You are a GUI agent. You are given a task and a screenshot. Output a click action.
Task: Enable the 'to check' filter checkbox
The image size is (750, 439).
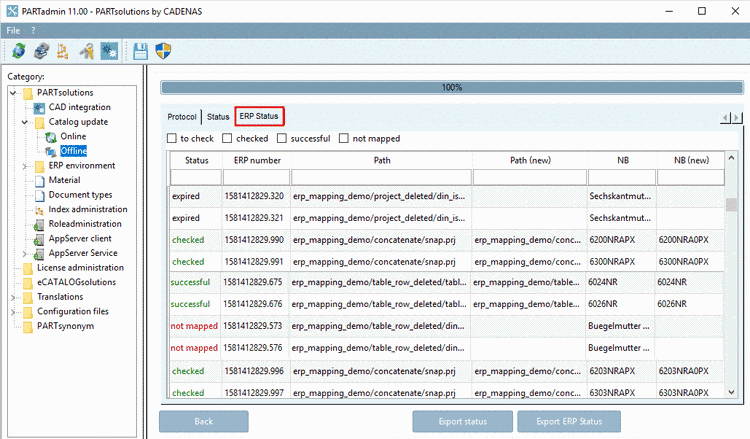pos(172,138)
